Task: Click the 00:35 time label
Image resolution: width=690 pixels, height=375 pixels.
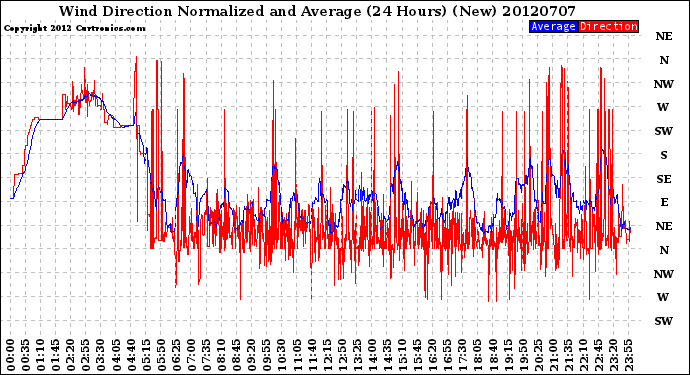Action: click(x=26, y=355)
